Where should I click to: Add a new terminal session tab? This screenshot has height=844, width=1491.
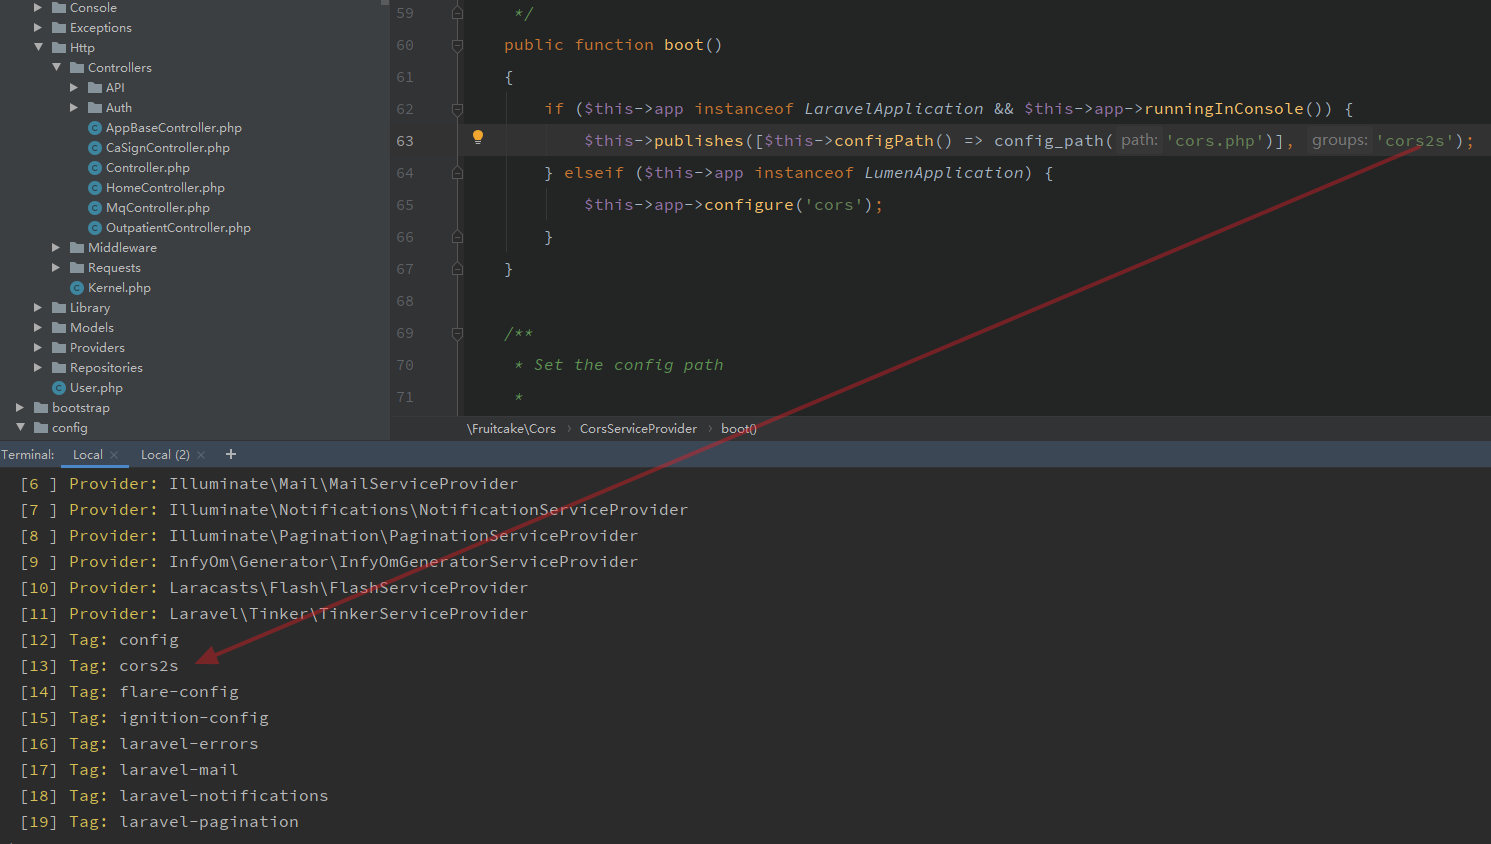pos(231,454)
